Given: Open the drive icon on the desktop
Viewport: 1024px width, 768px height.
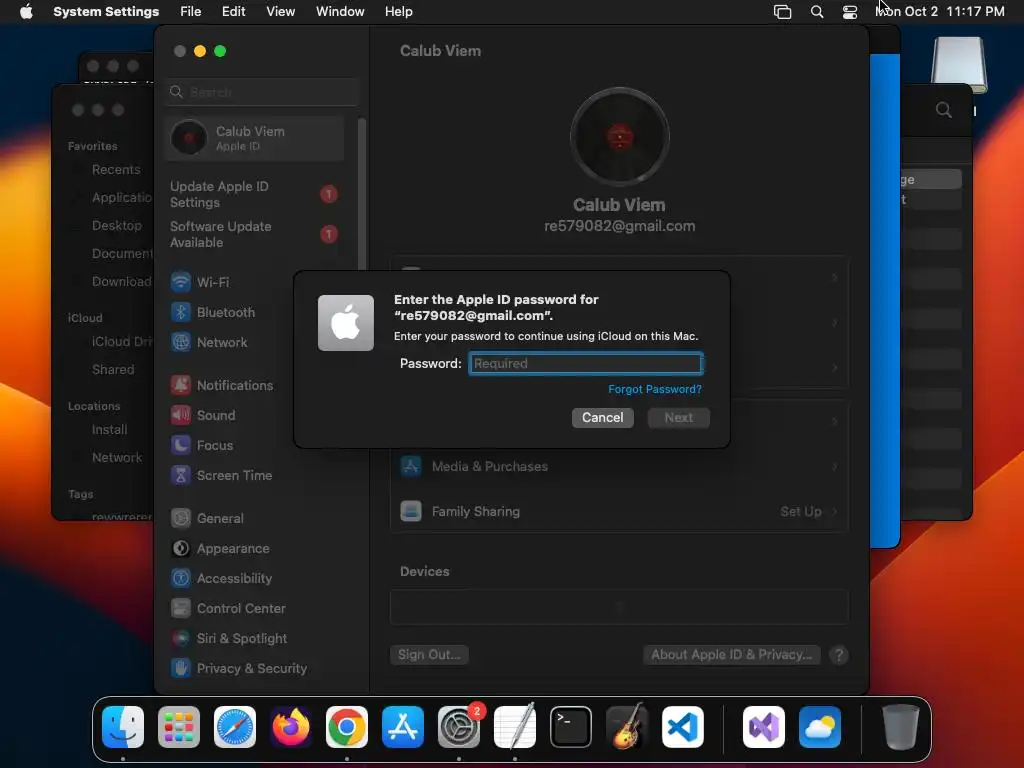Looking at the screenshot, I should click(x=959, y=64).
